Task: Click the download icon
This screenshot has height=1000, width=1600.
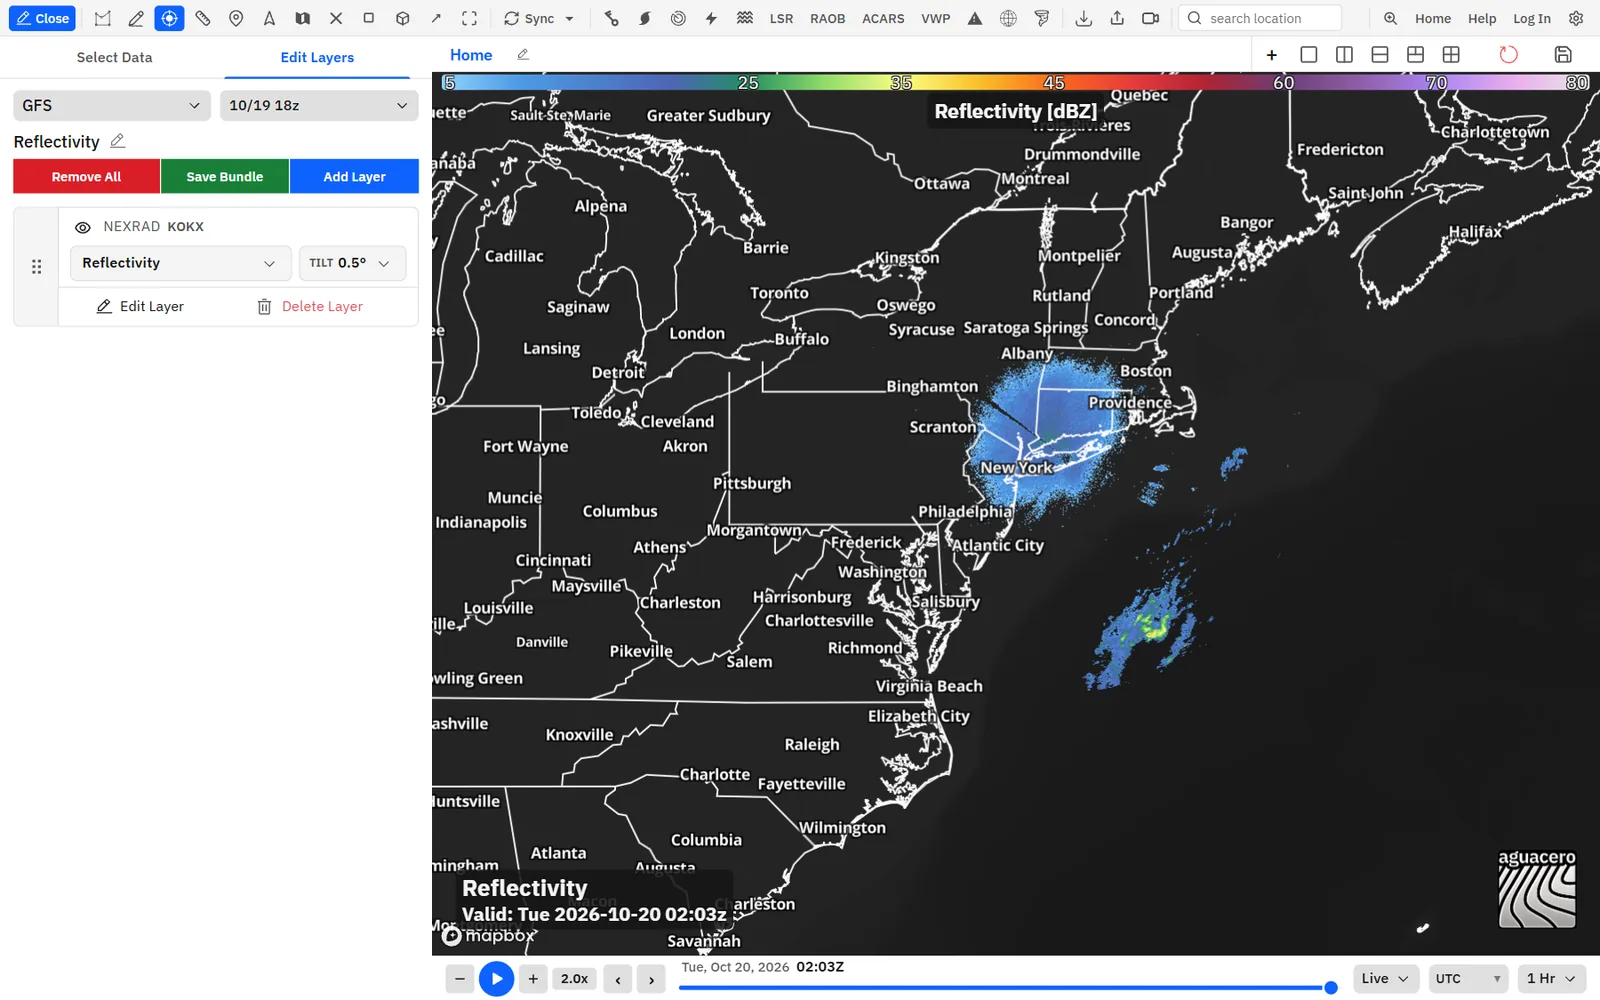Action: point(1083,18)
